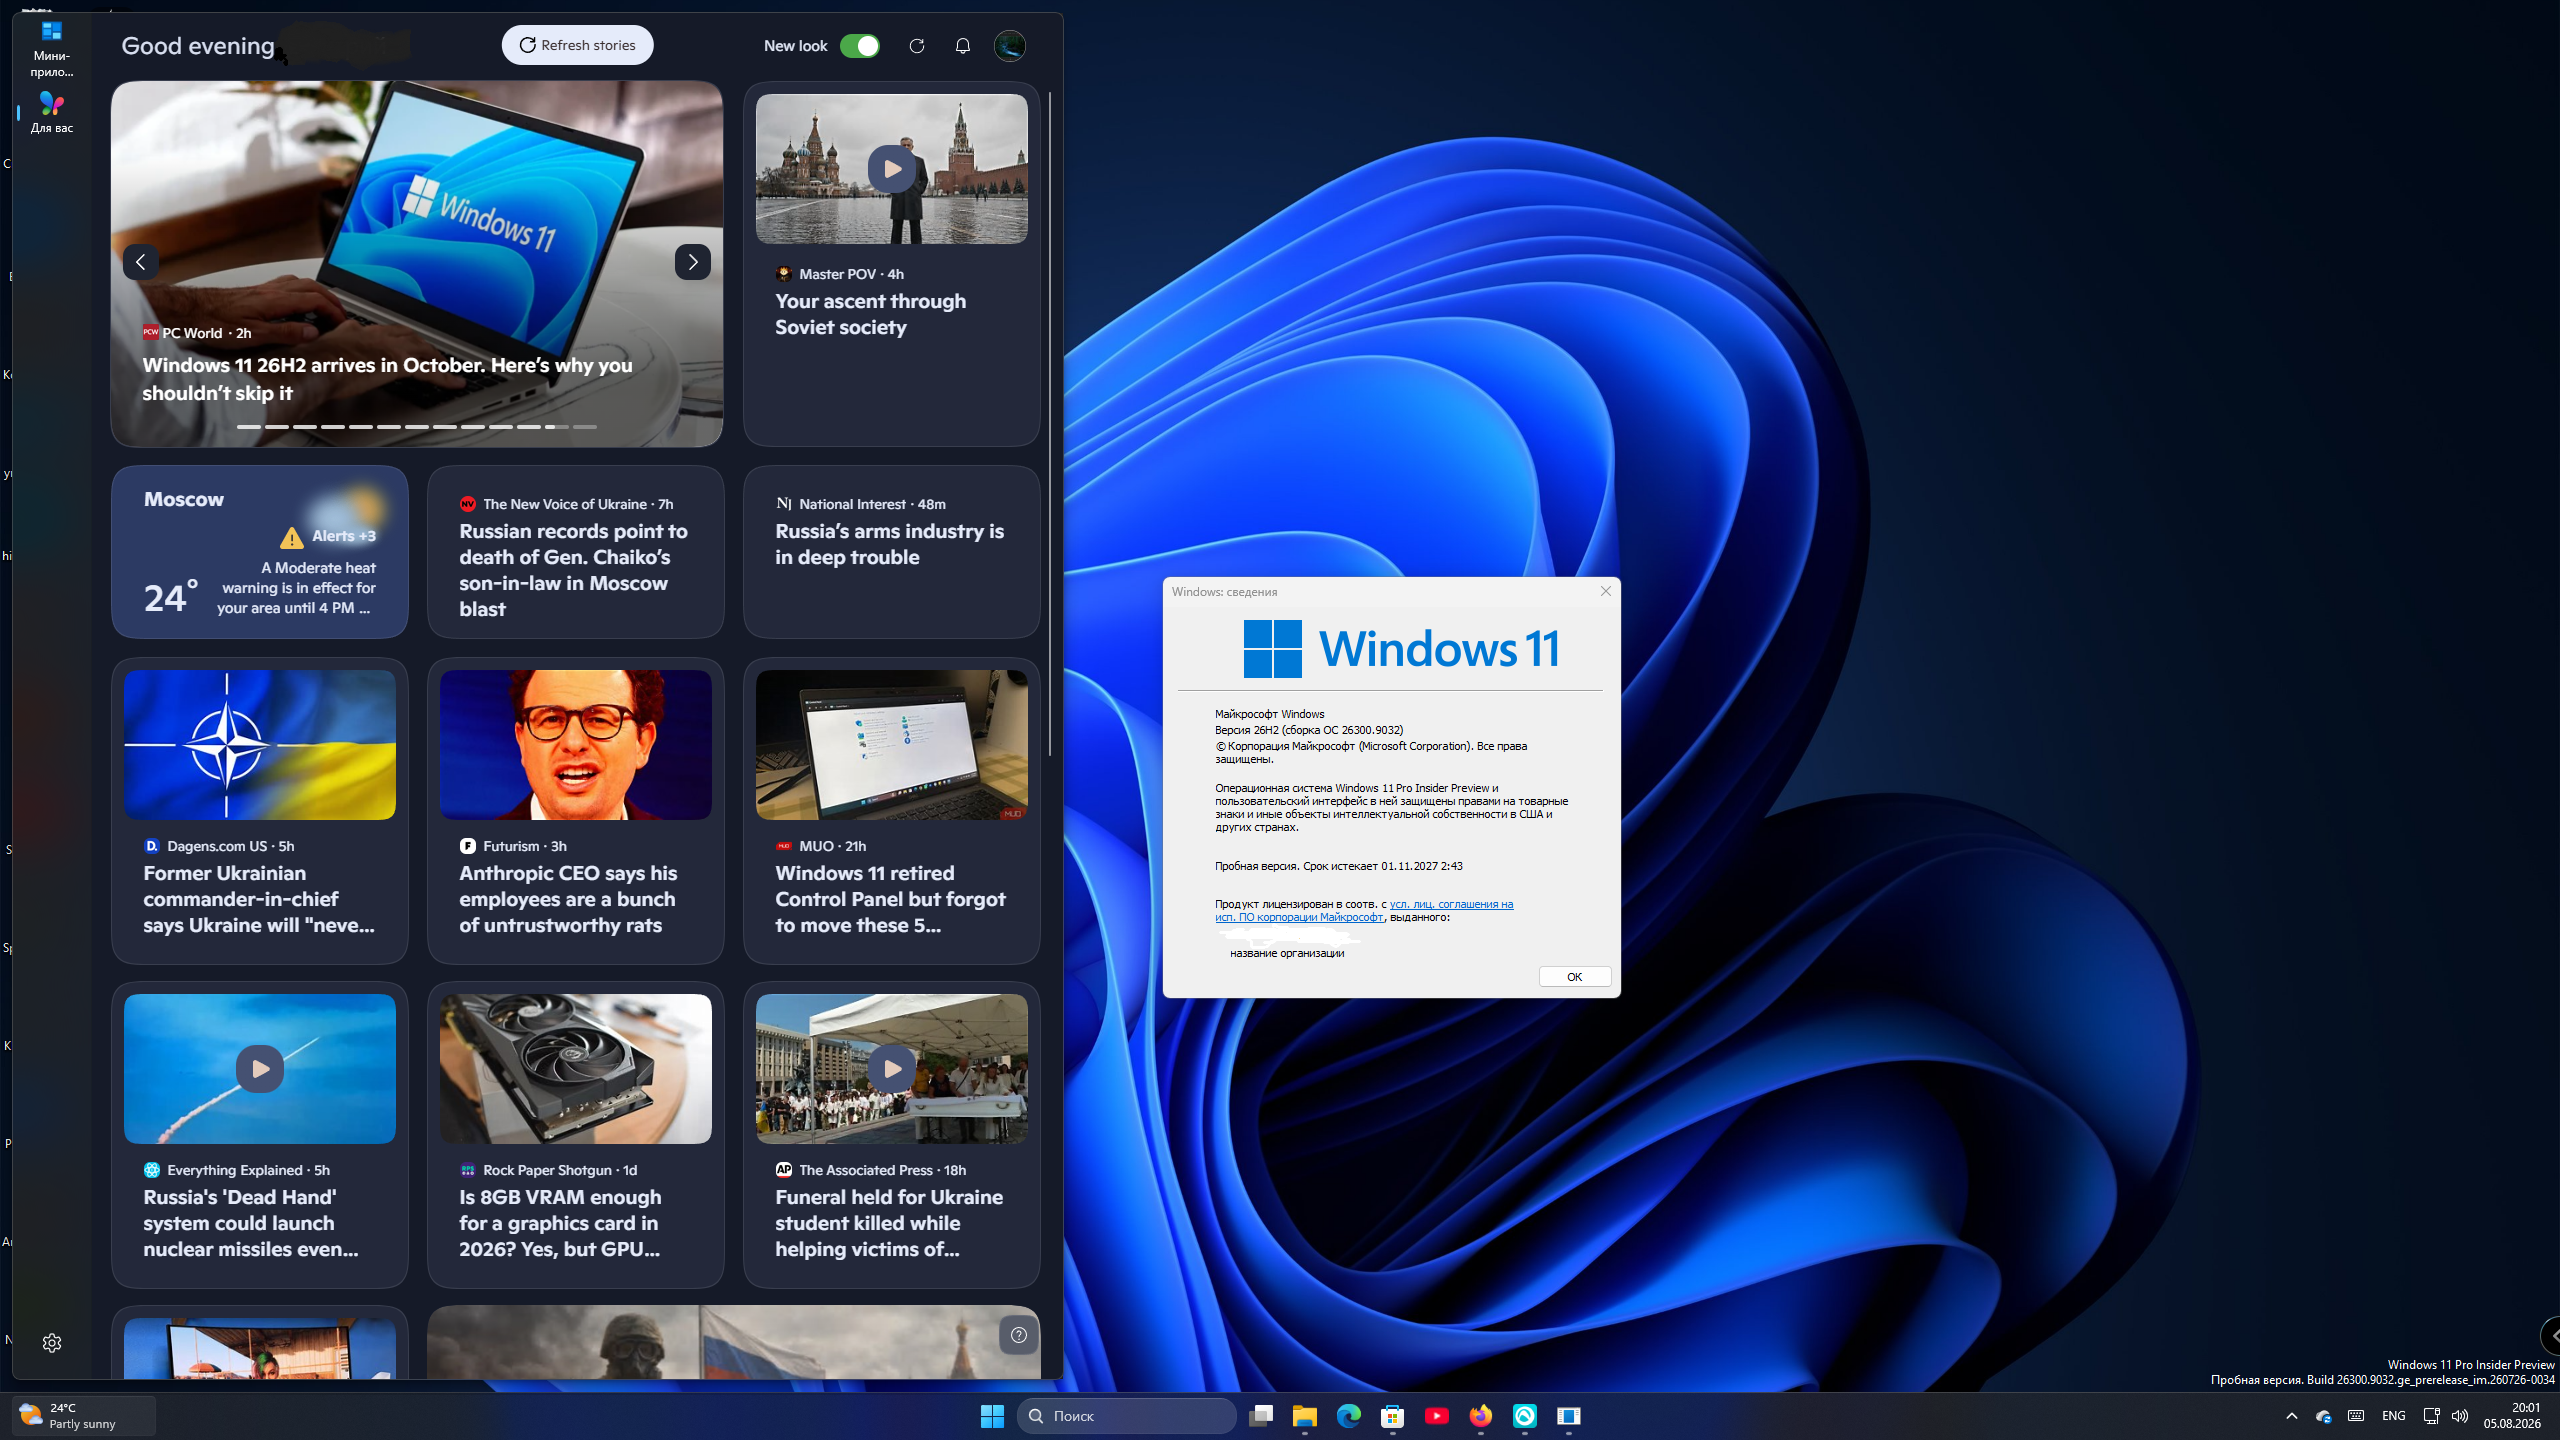Read "Windows 11 retired Control Panel" story
Image resolution: width=2560 pixels, height=1440 pixels.
point(890,899)
